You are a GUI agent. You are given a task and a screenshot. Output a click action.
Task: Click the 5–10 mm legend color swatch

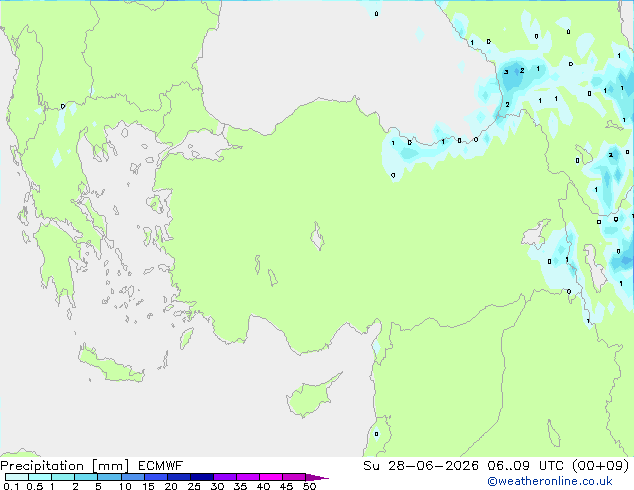pos(109,477)
